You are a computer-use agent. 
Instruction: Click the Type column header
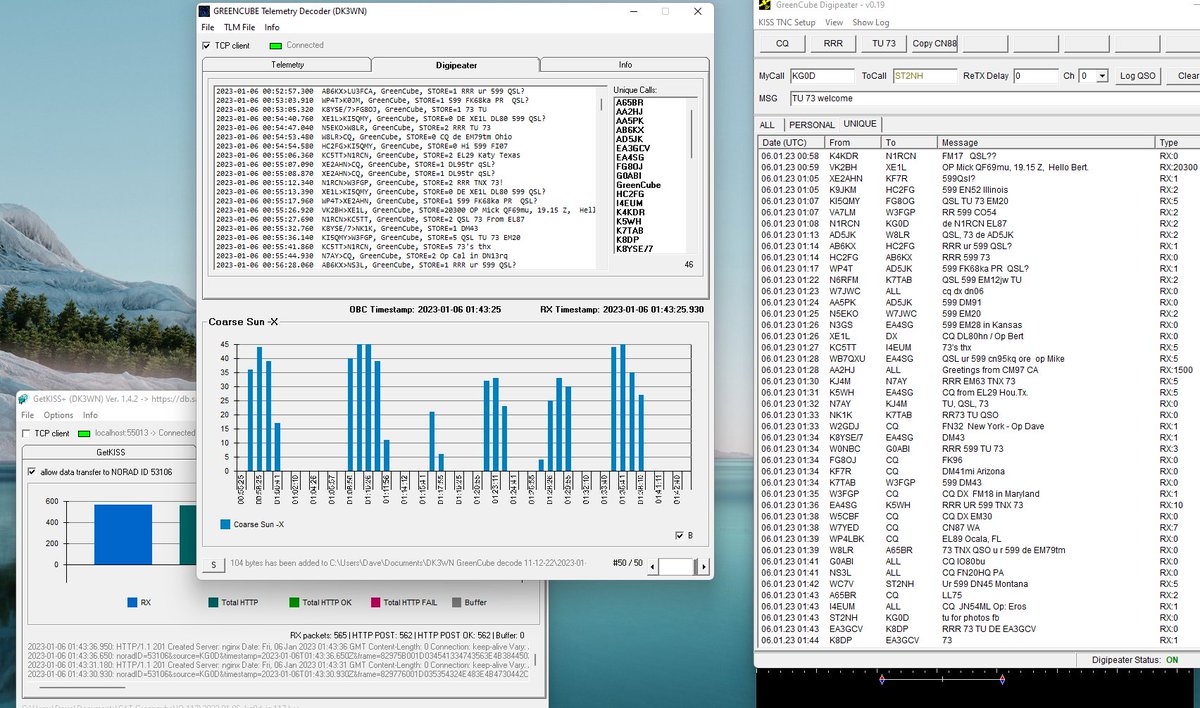1178,143
